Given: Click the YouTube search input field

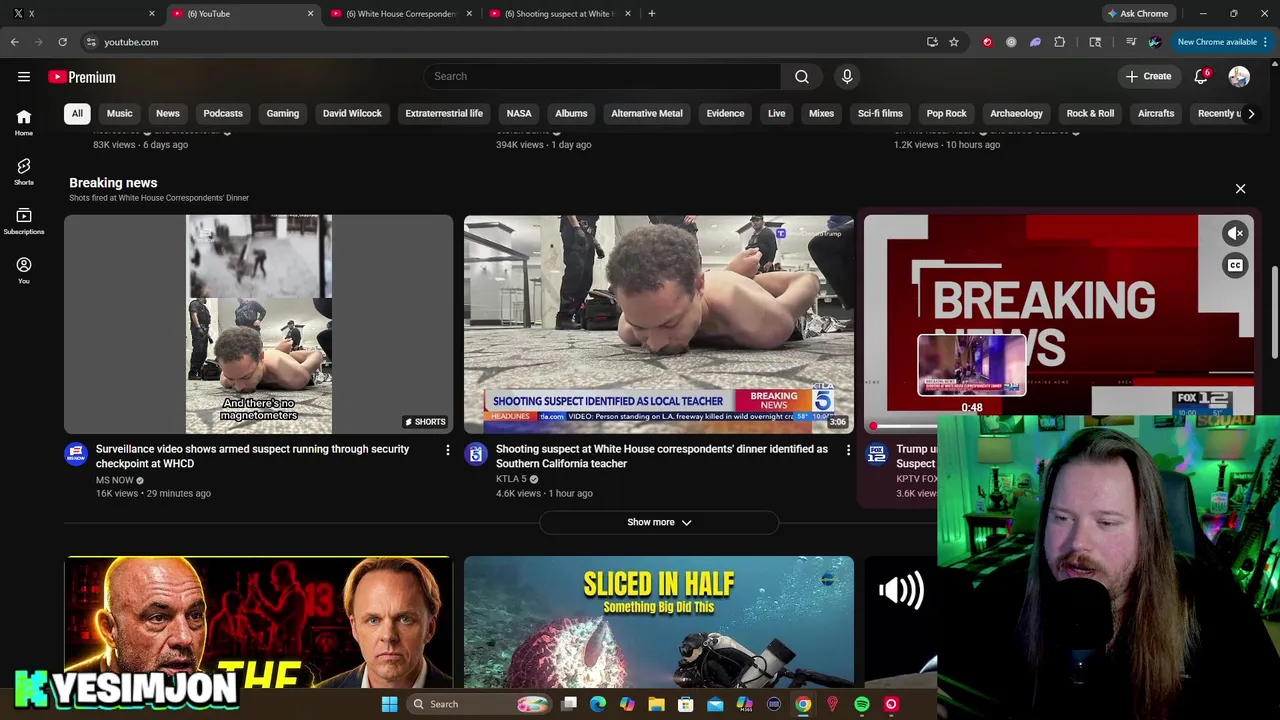Looking at the screenshot, I should [602, 76].
